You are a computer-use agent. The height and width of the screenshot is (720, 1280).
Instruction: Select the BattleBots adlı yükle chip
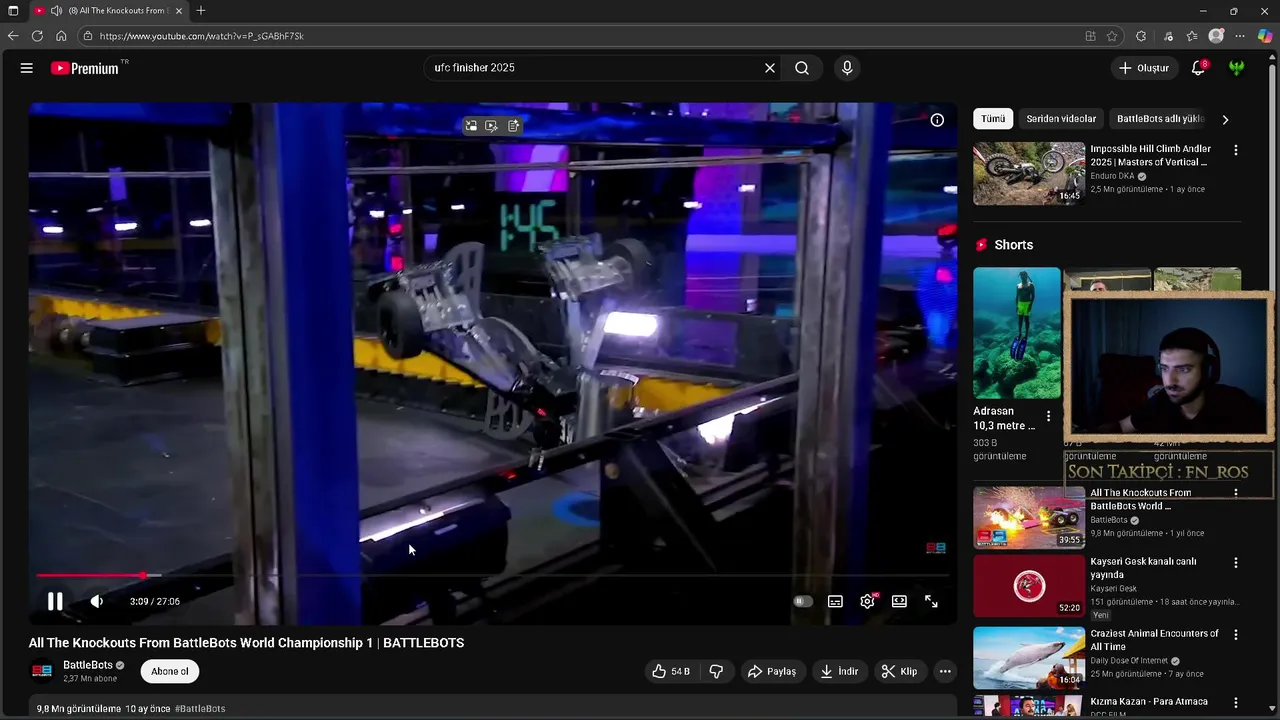(1160, 119)
